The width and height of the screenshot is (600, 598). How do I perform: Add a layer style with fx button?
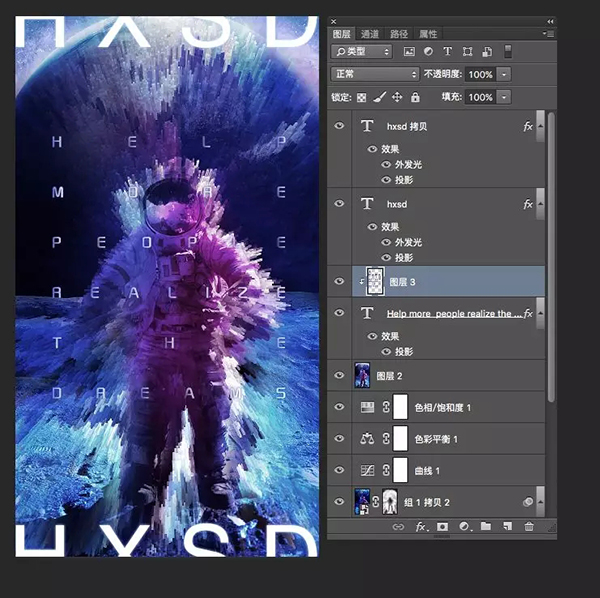421,527
